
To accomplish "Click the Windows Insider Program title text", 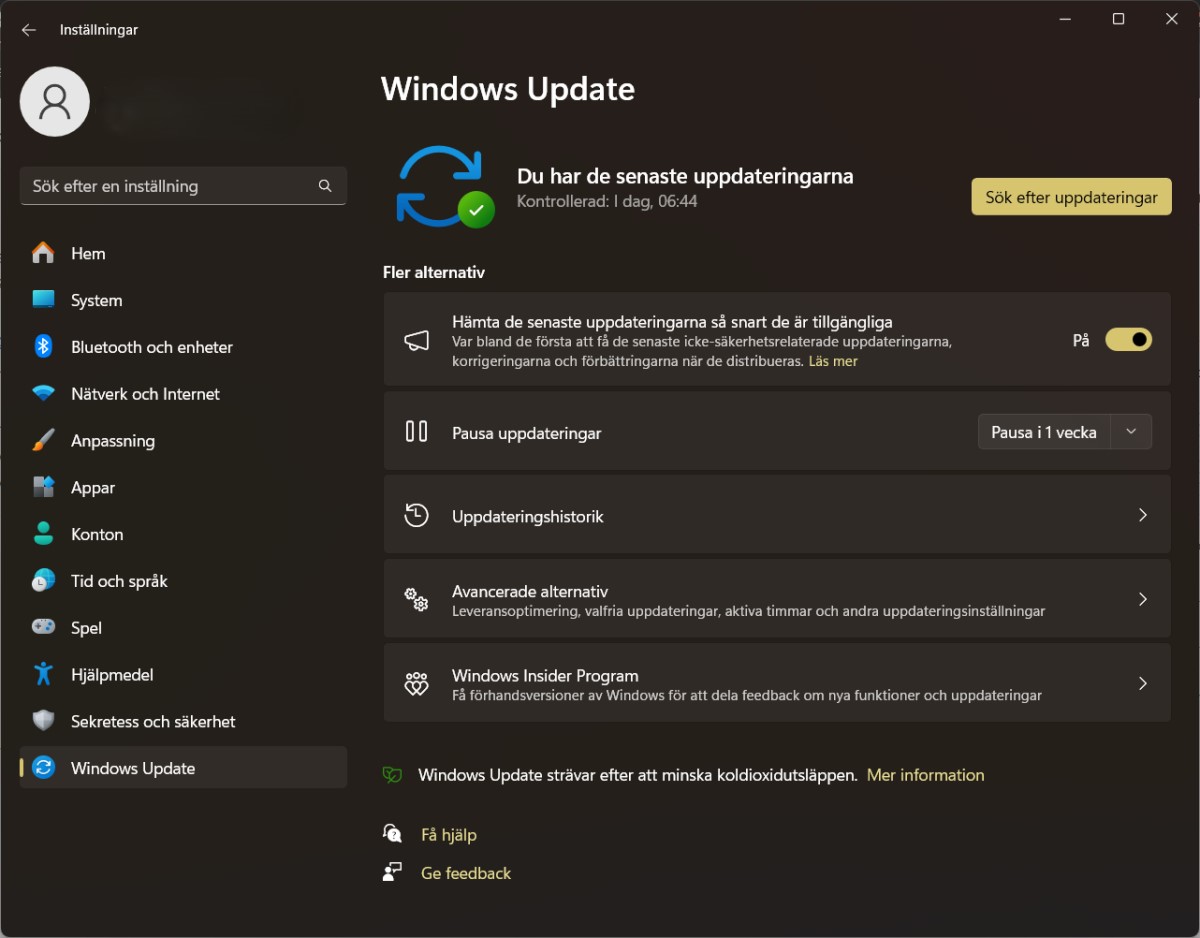I will (x=545, y=676).
